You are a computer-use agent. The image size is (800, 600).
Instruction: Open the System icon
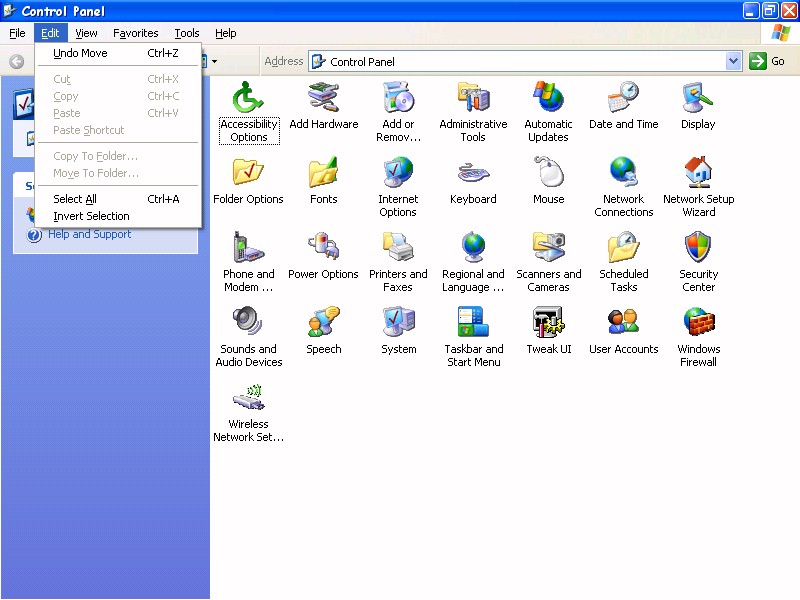398,321
